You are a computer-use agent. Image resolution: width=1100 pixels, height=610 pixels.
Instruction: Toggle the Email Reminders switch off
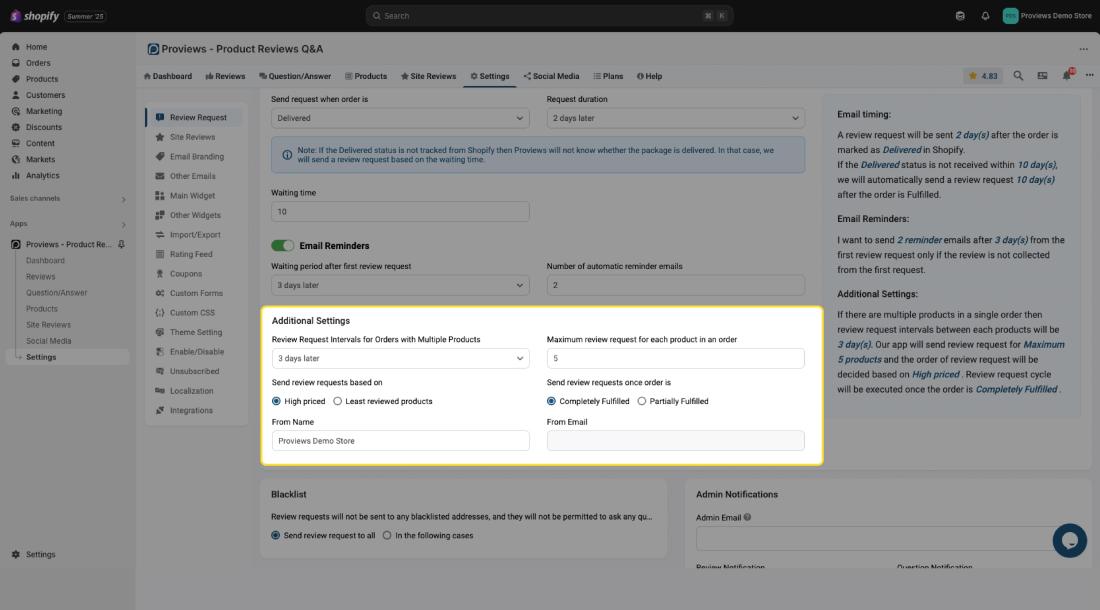[283, 246]
